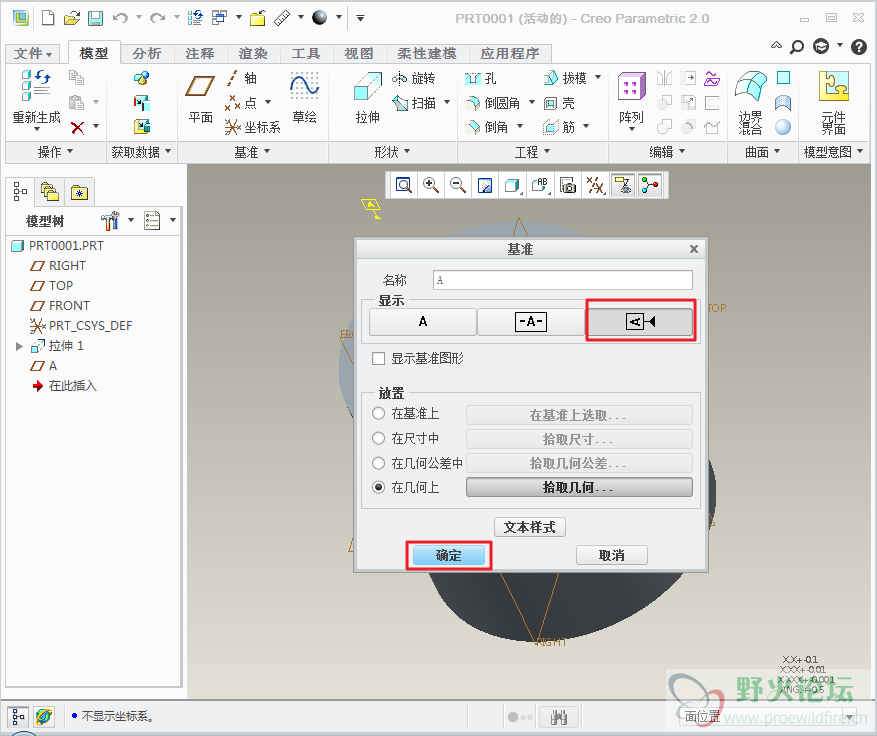Image resolution: width=877 pixels, height=736 pixels.
Task: Open the 工程 group dropdown
Action: (532, 152)
